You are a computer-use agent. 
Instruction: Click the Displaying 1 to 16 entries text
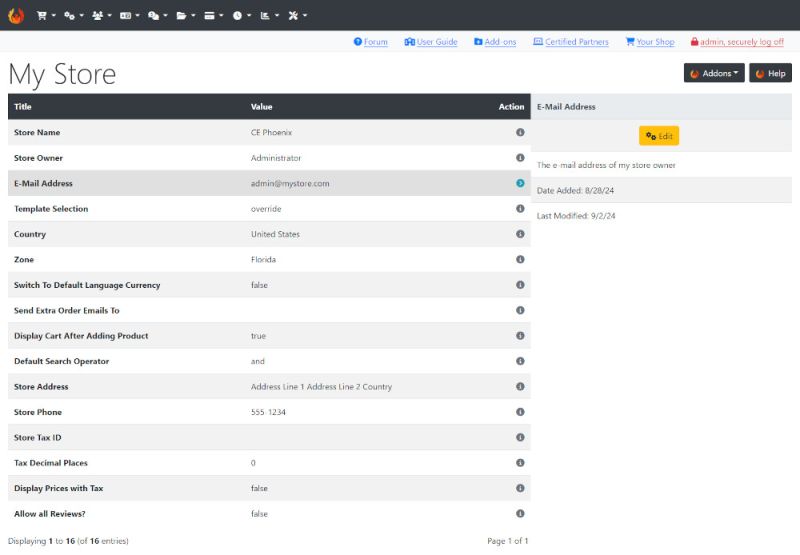point(68,541)
